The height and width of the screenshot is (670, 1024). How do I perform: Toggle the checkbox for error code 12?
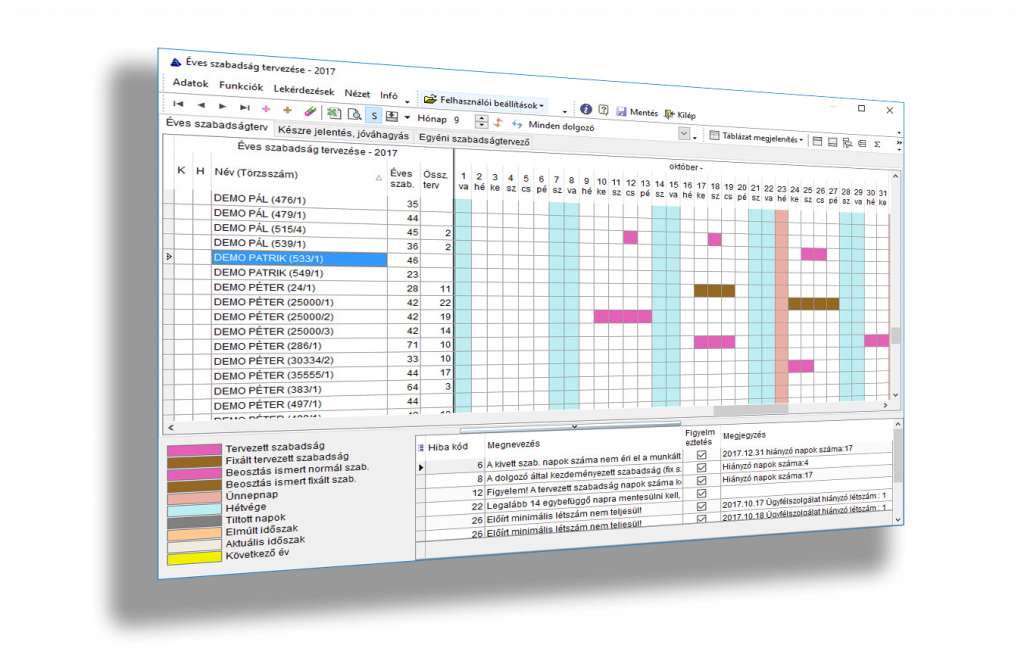pyautogui.click(x=700, y=480)
